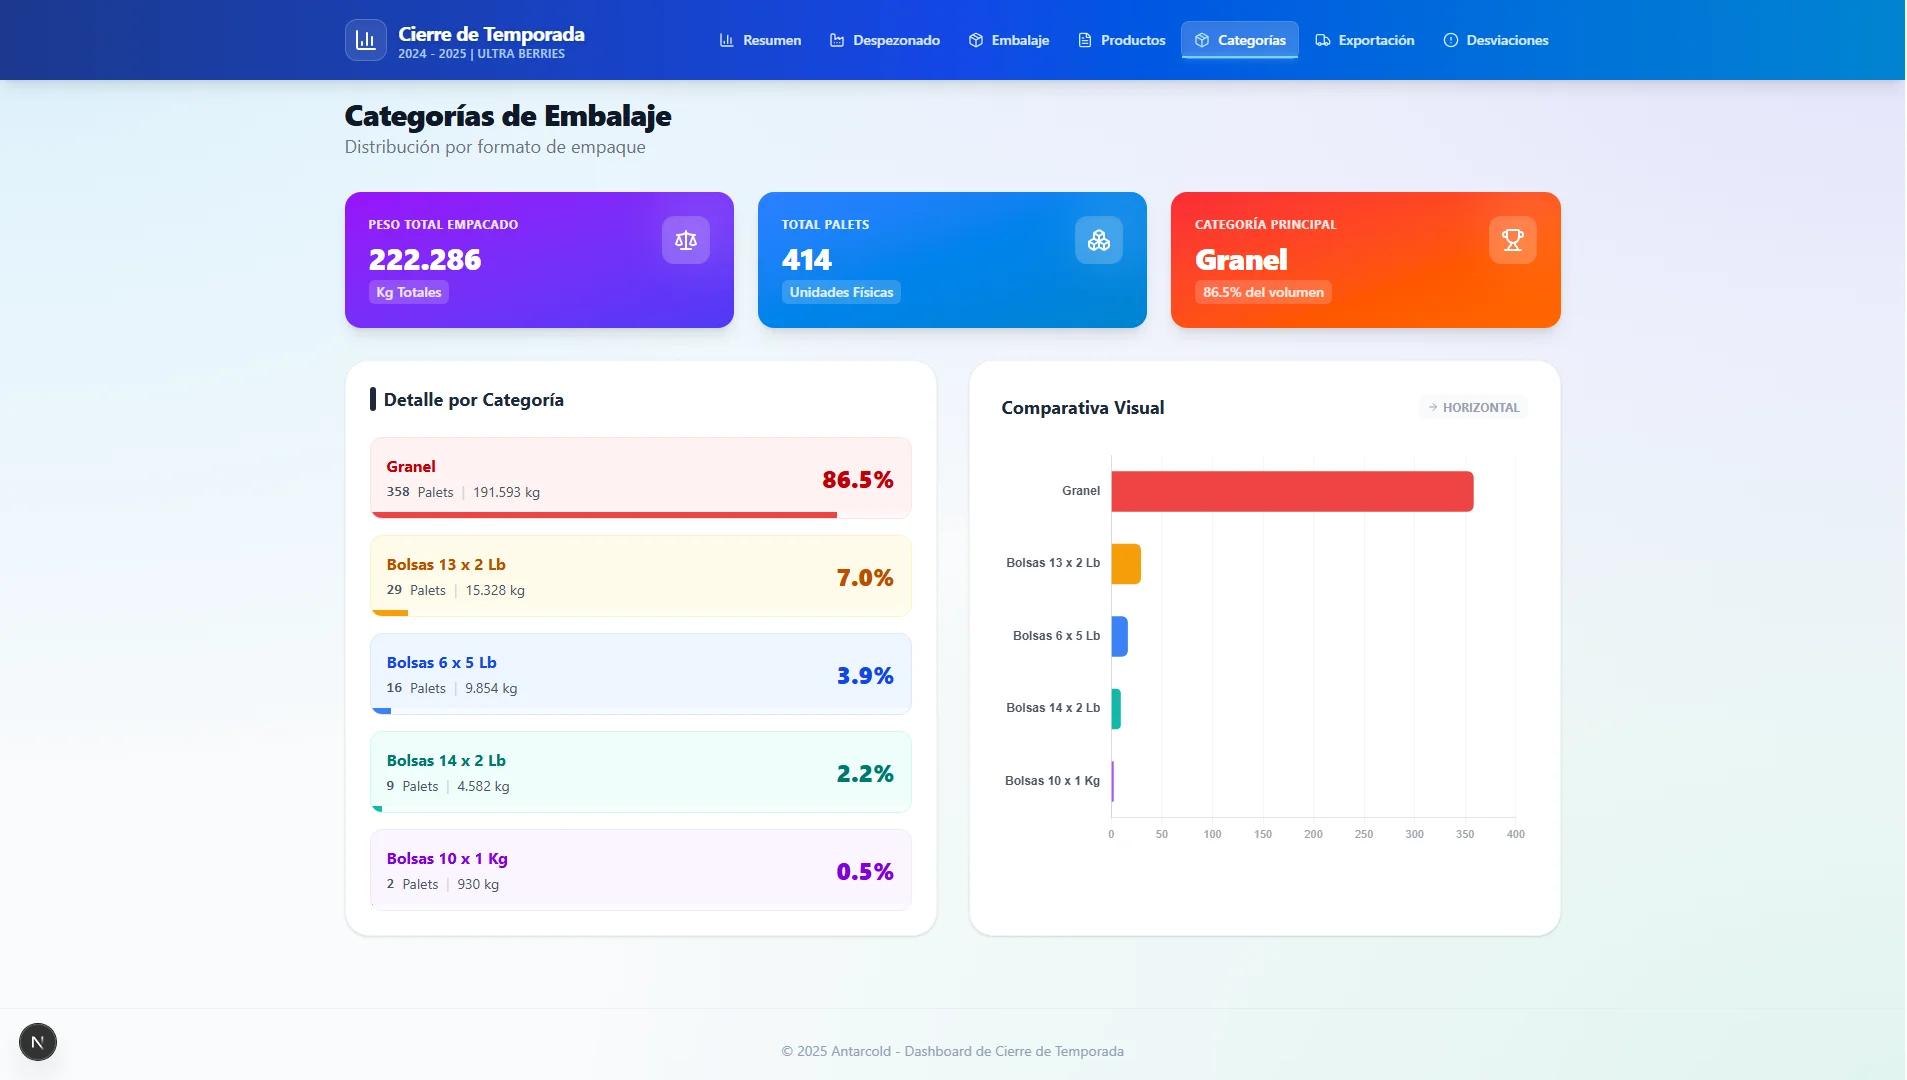1907x1080 pixels.
Task: Click the scales icon on Peso Total card
Action: (x=685, y=240)
